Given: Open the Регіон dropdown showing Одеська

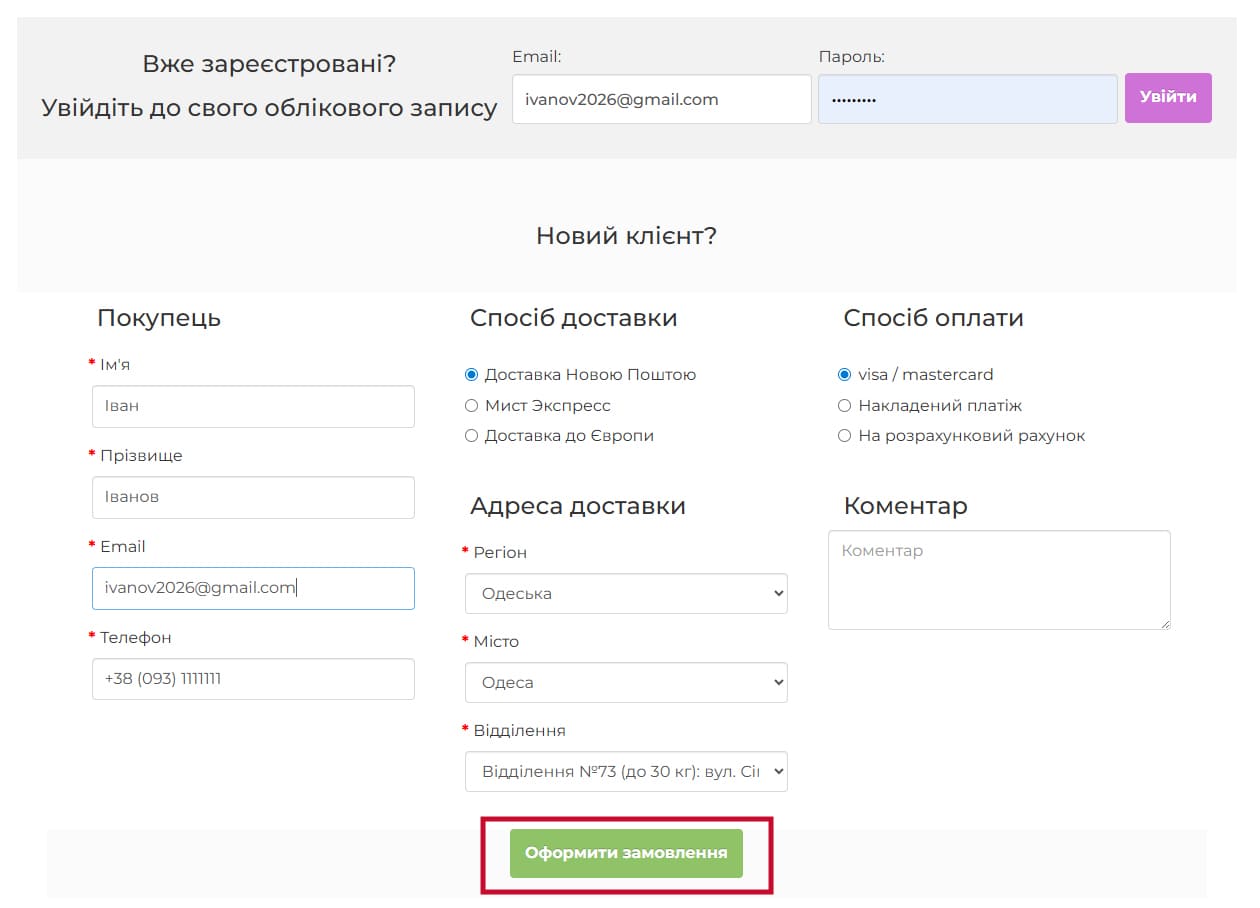Looking at the screenshot, I should [626, 593].
